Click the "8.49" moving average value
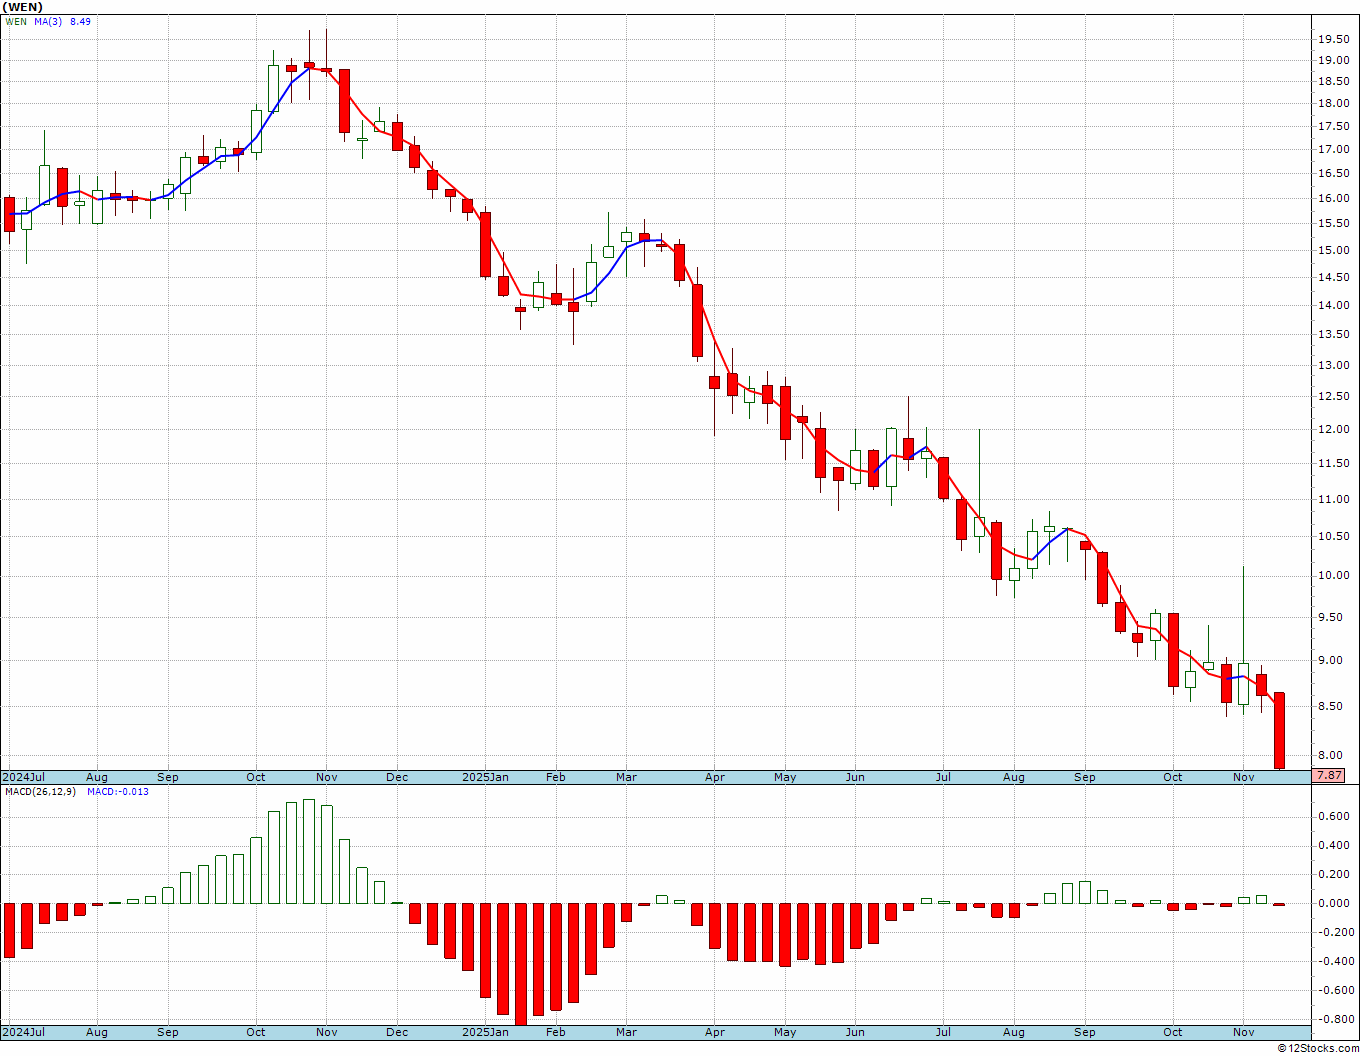The image size is (1360, 1056). pos(81,21)
